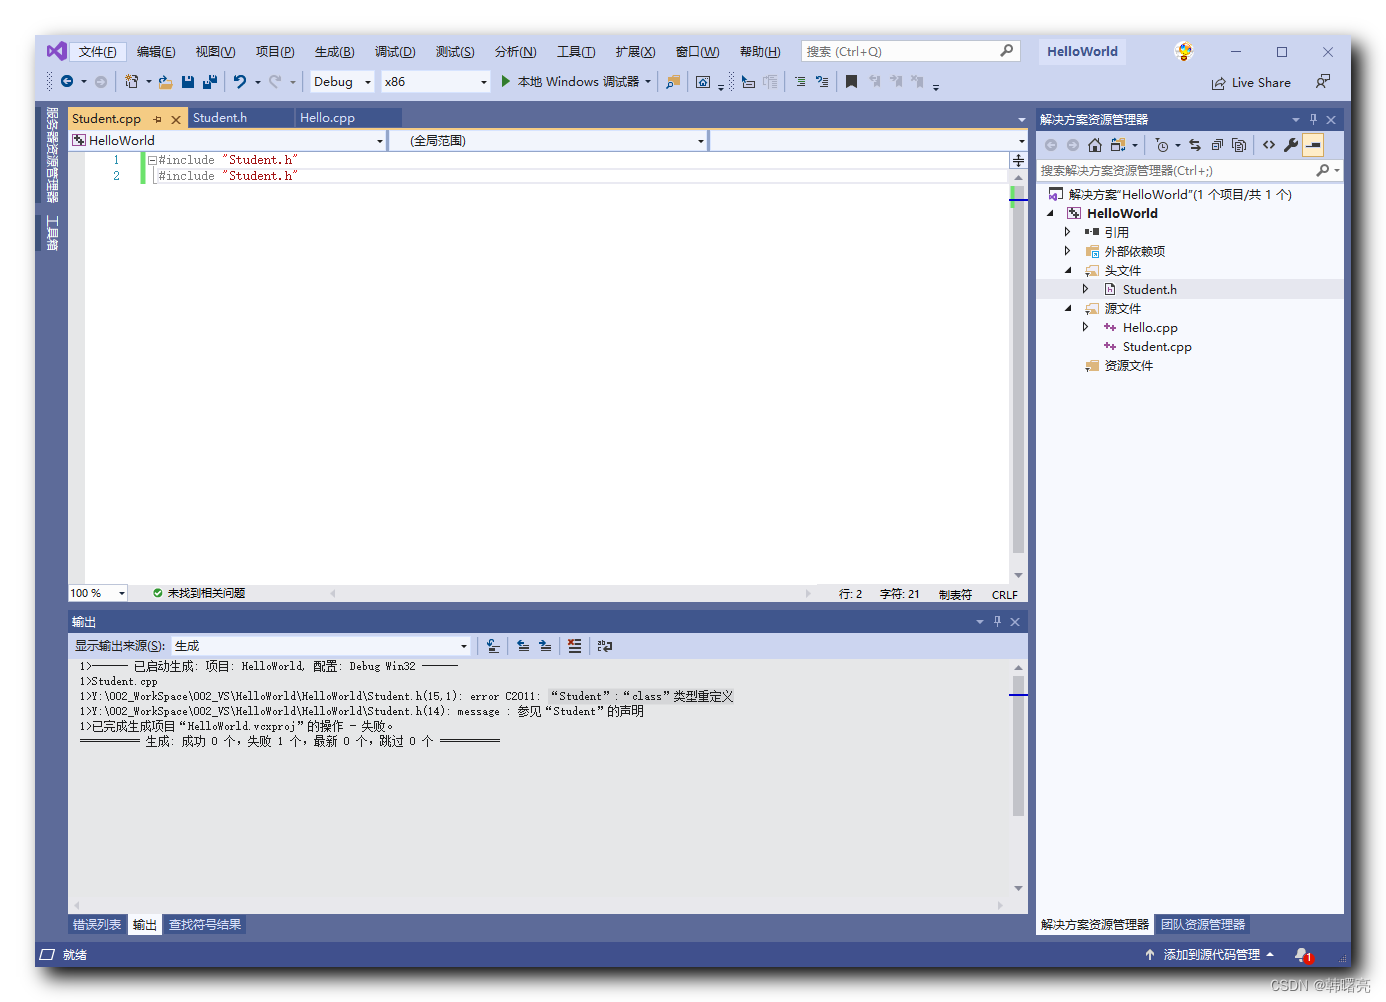Toggle auto-hide pin on Output panel

pyautogui.click(x=997, y=621)
